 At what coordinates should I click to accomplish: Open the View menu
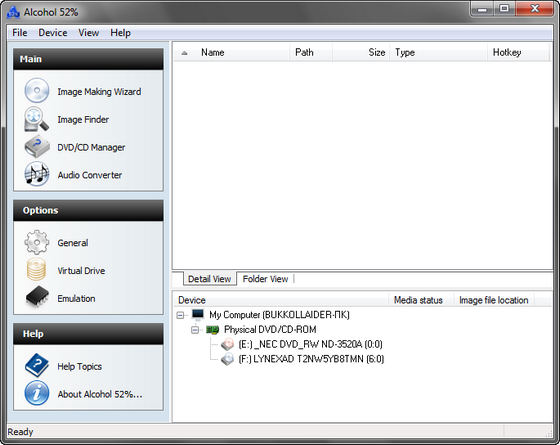(x=89, y=33)
